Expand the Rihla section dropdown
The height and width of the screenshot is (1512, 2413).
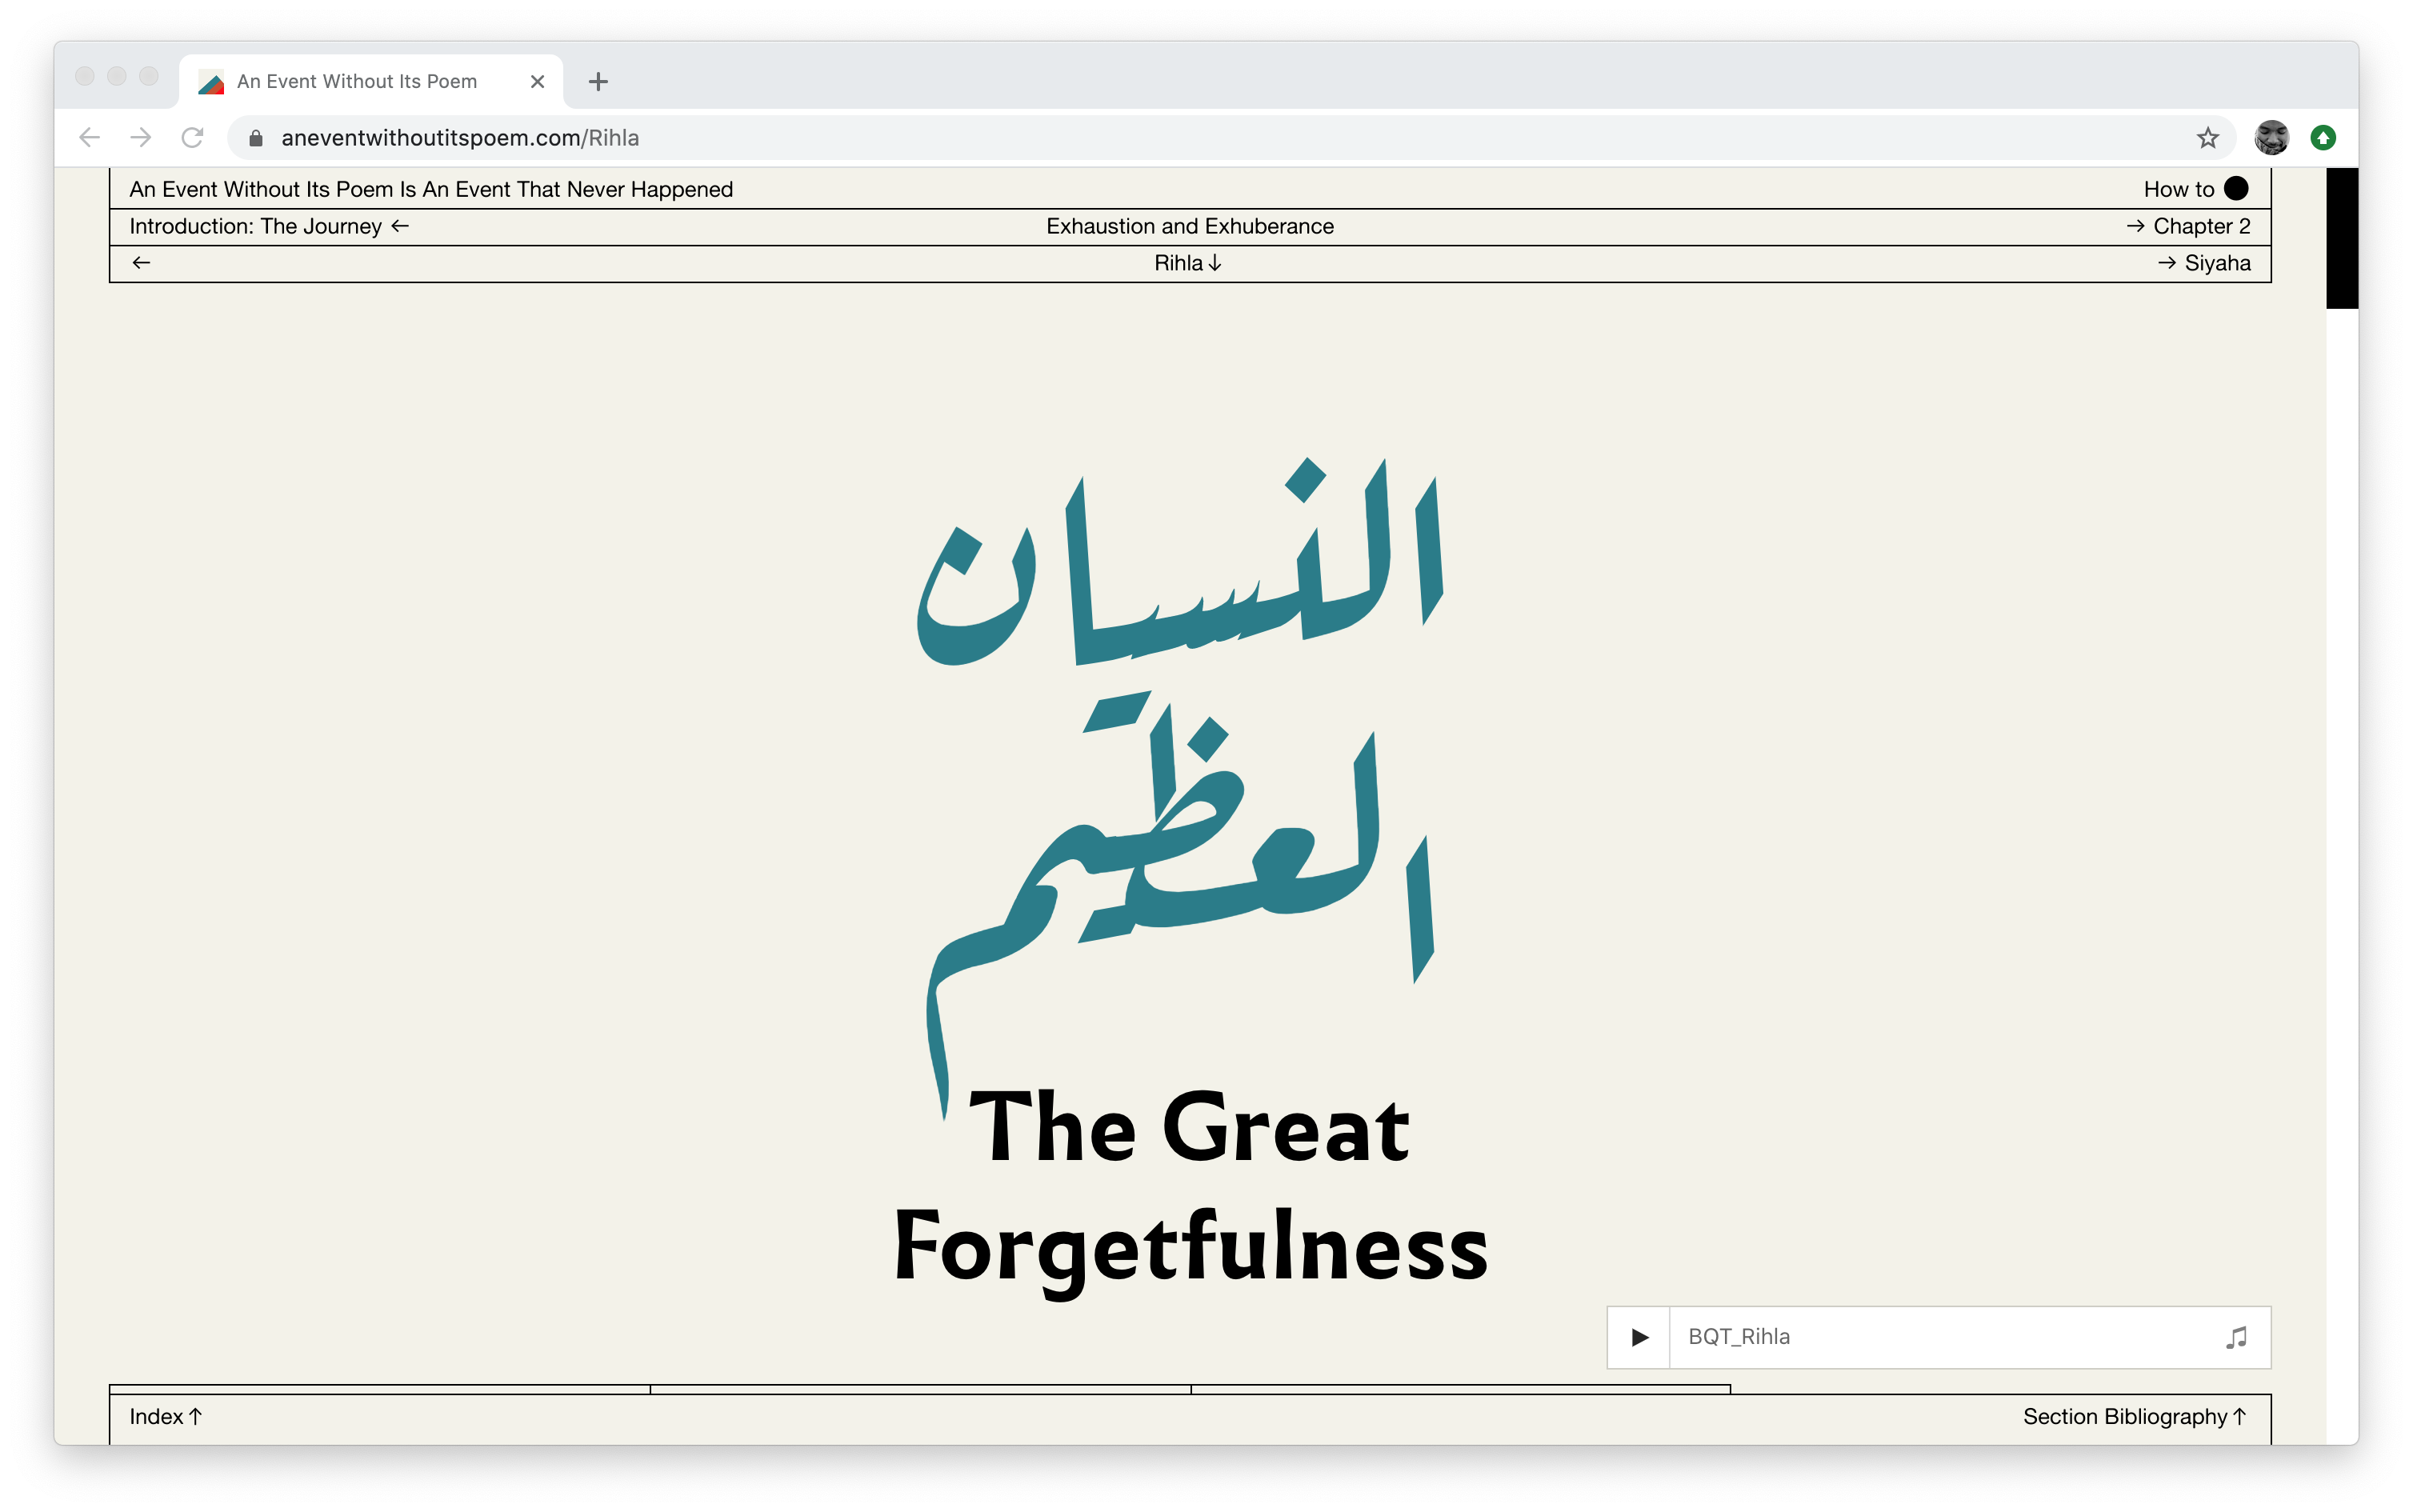pos(1188,263)
